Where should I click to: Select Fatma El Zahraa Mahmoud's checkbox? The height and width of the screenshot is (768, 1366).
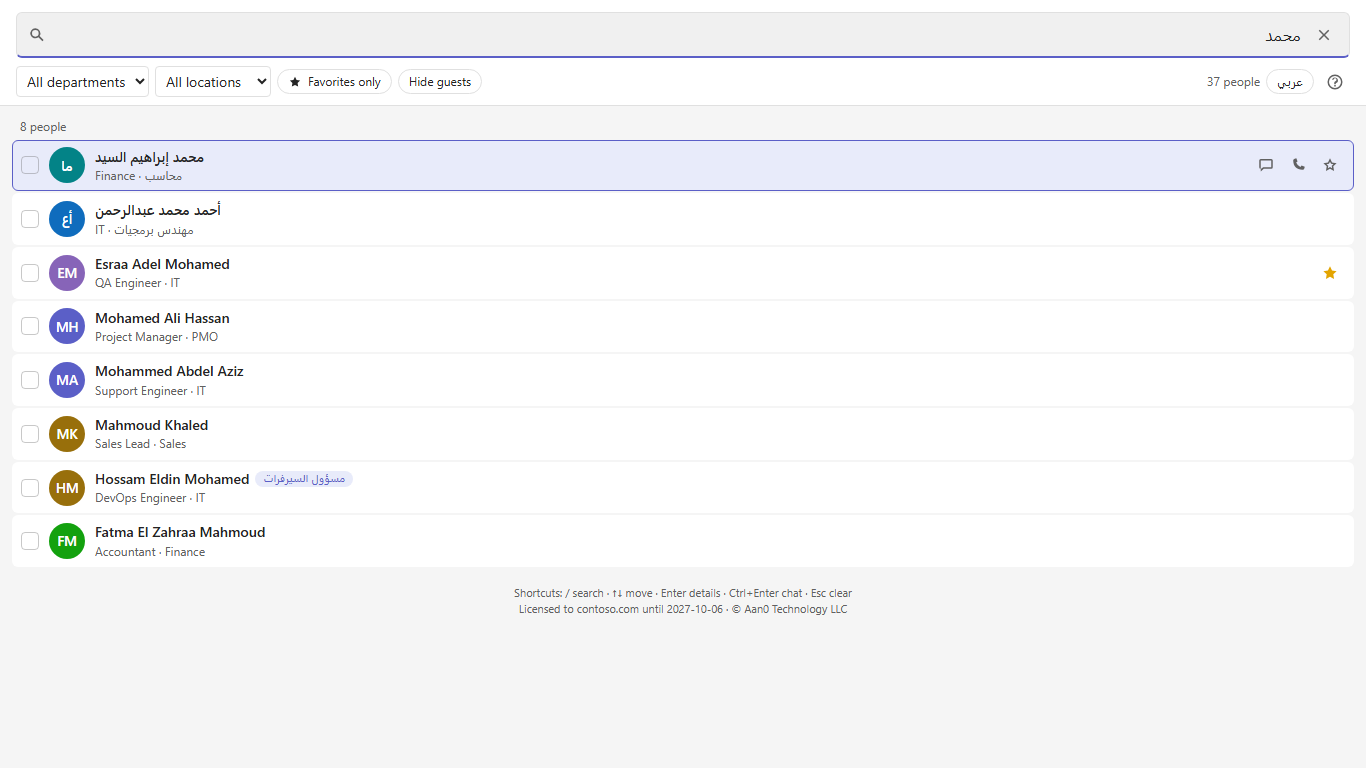coord(30,541)
